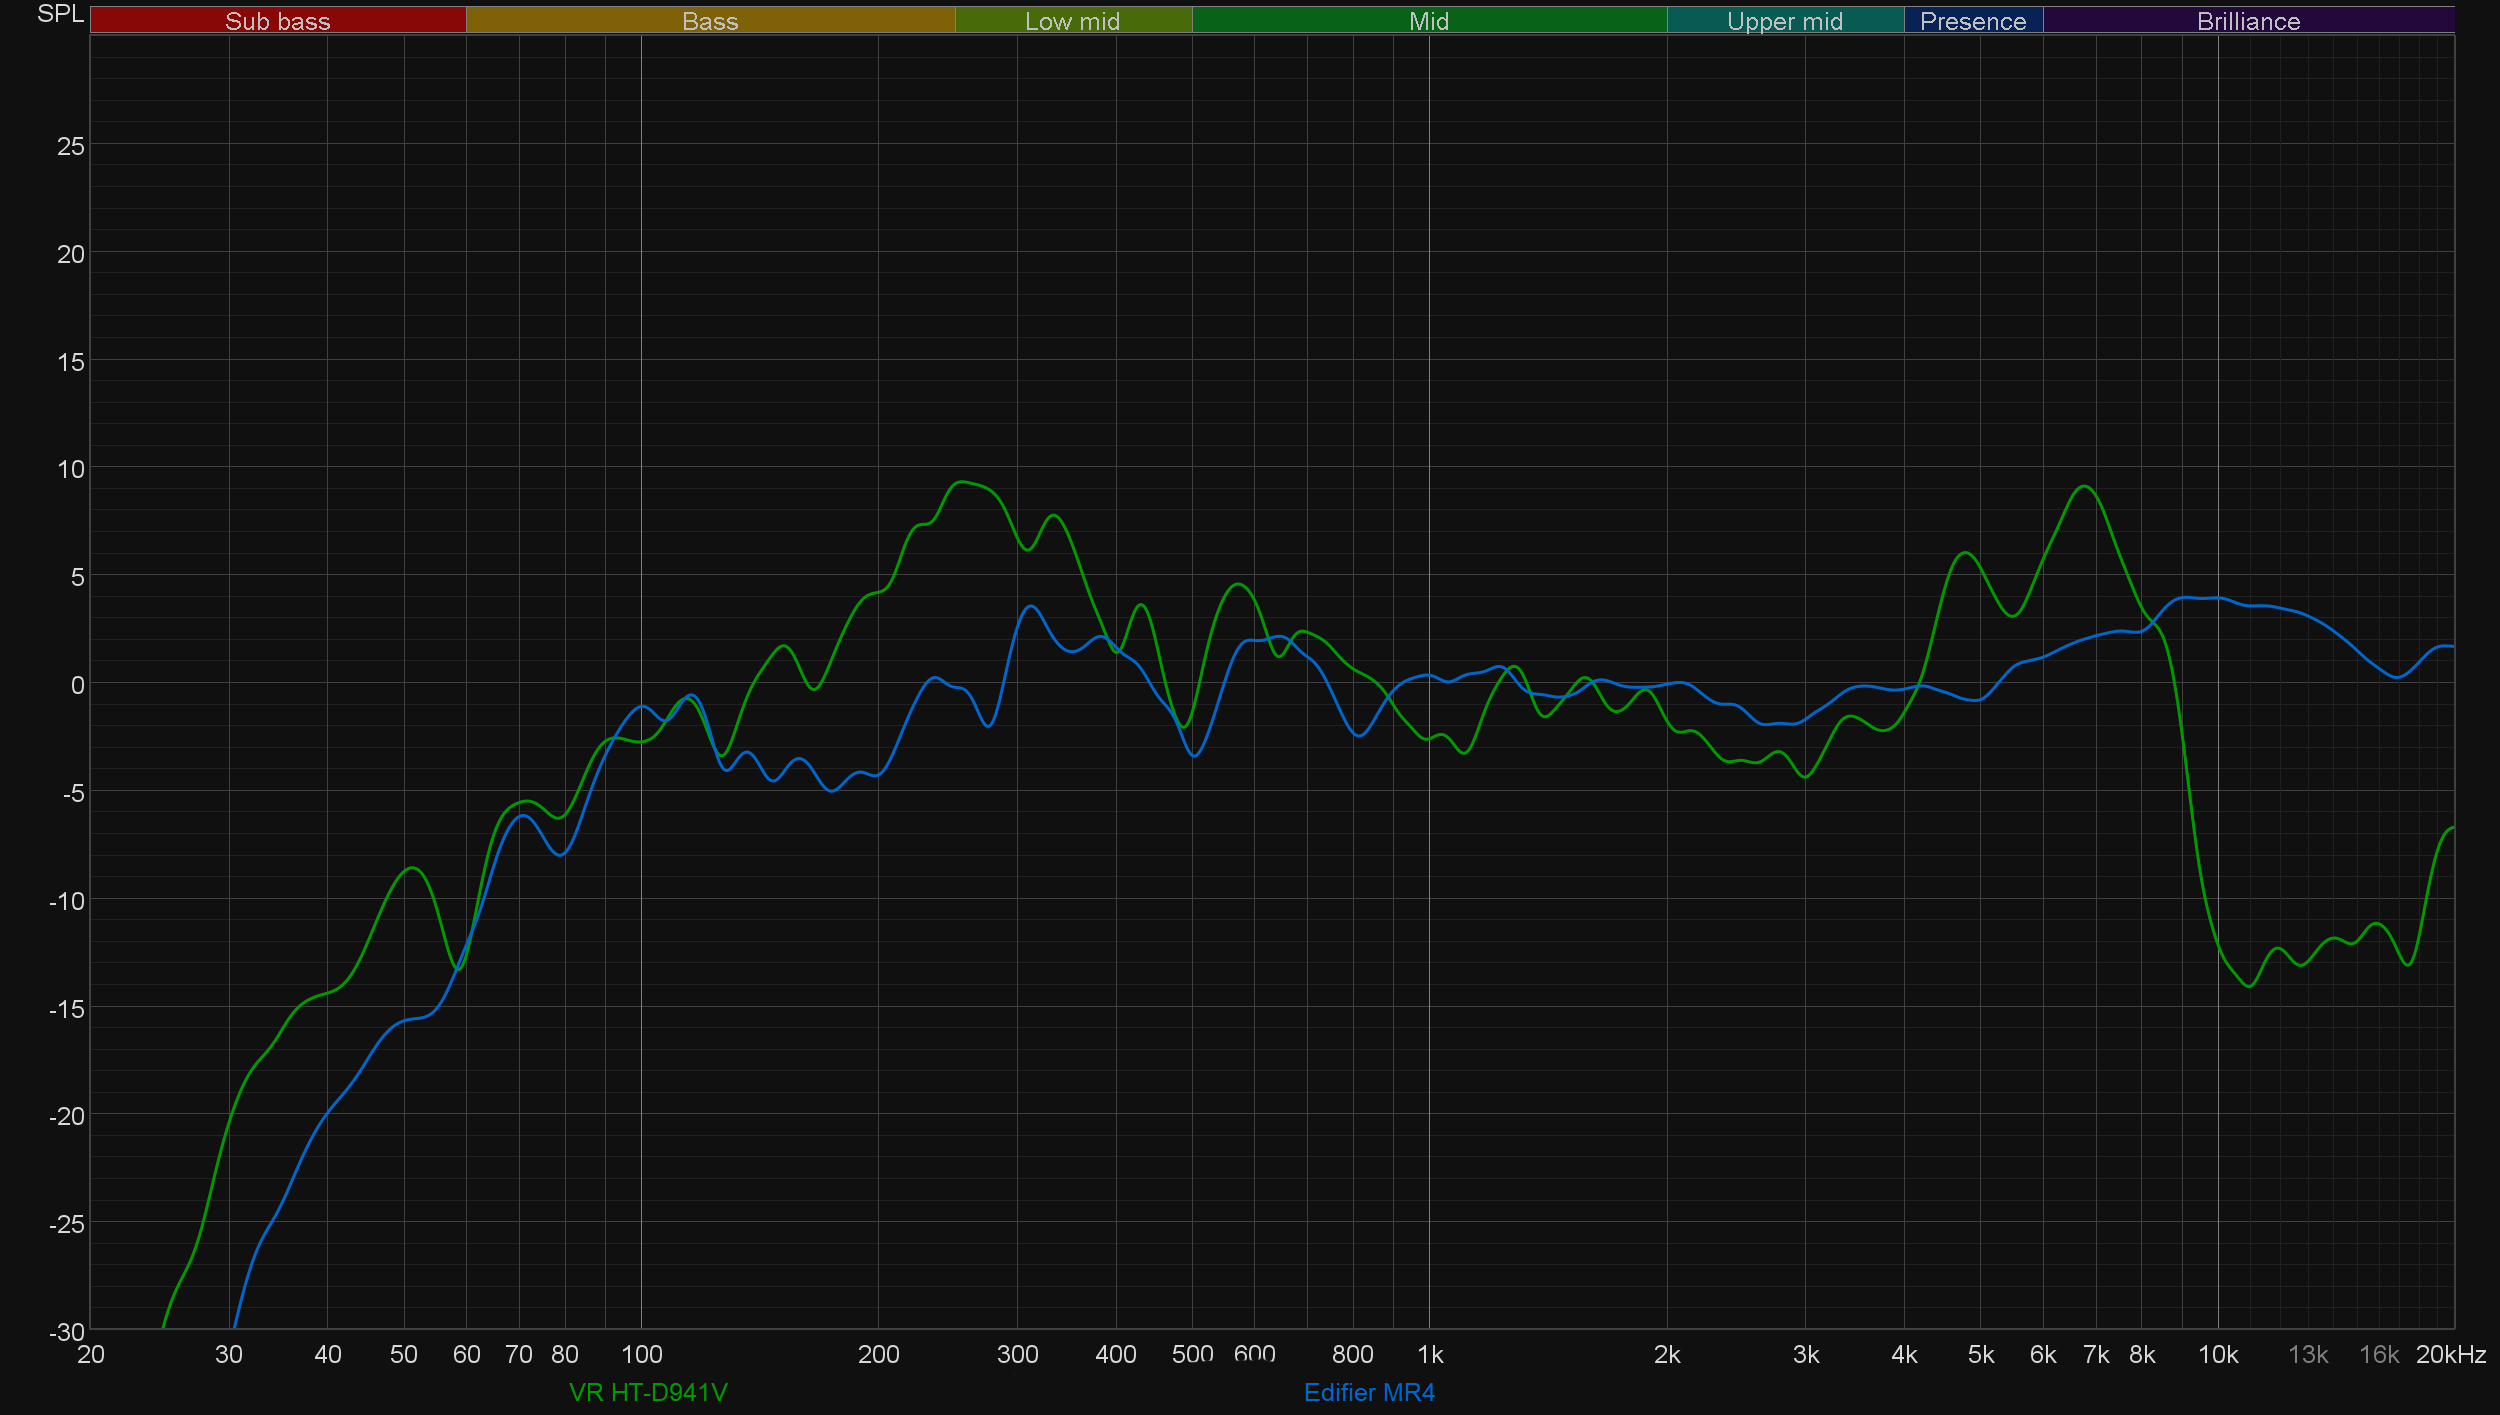
Task: Click the 1k frequency axis label
Action: (1430, 1354)
